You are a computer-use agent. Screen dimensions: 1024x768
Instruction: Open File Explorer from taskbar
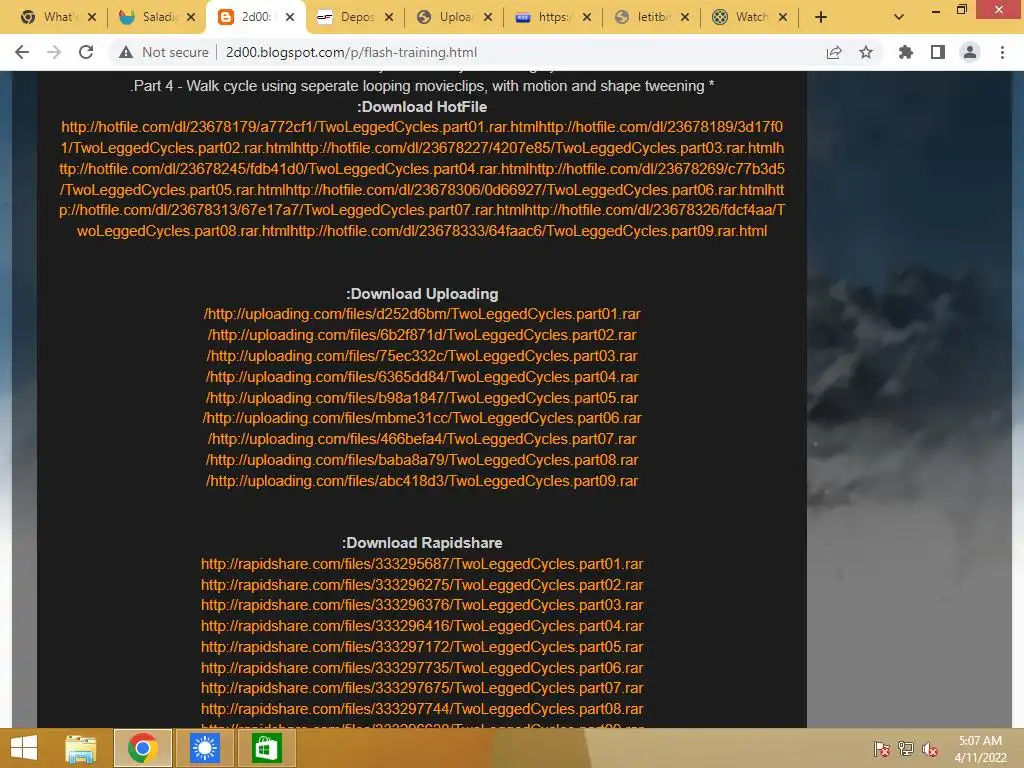tap(81, 748)
